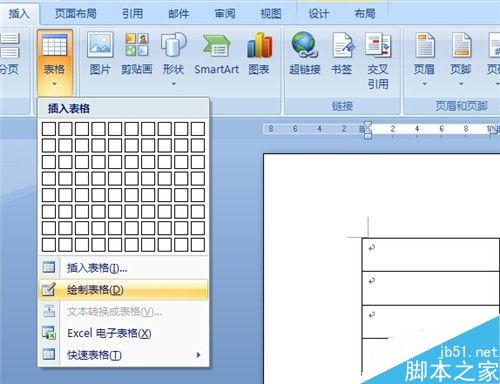Open the 插入 ribbon tab
Viewport: 500px width, 384px height.
pos(19,14)
